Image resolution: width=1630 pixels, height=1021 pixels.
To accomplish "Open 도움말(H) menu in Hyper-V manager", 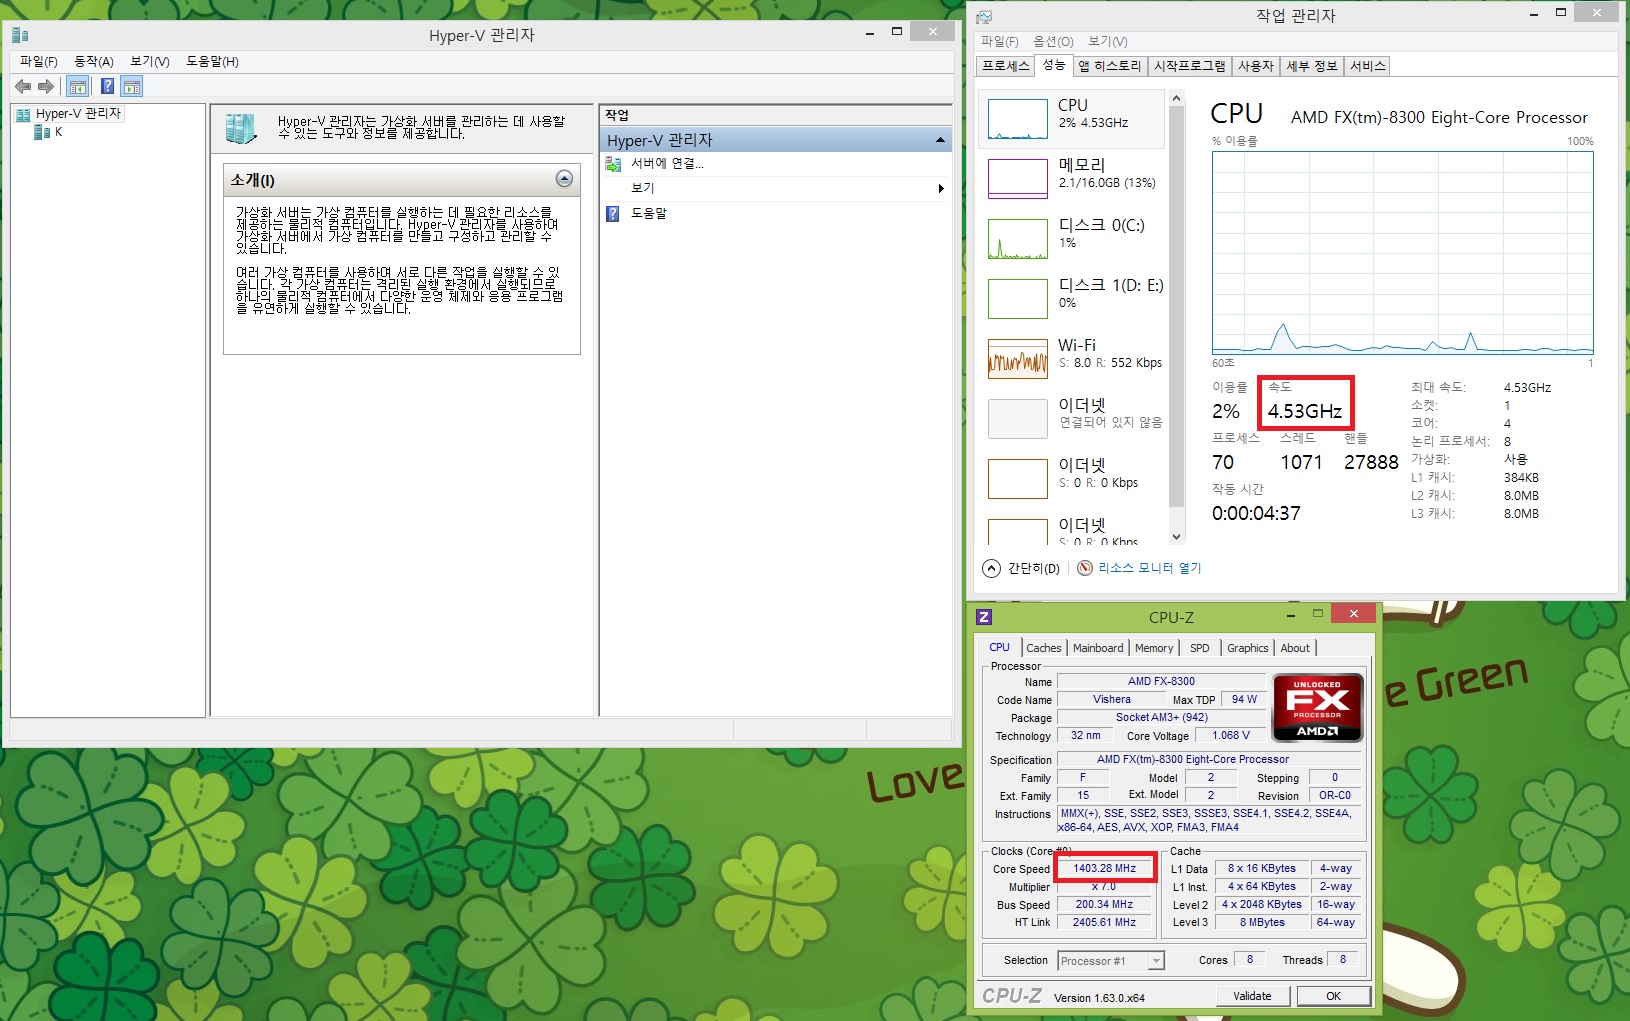I will pos(212,62).
